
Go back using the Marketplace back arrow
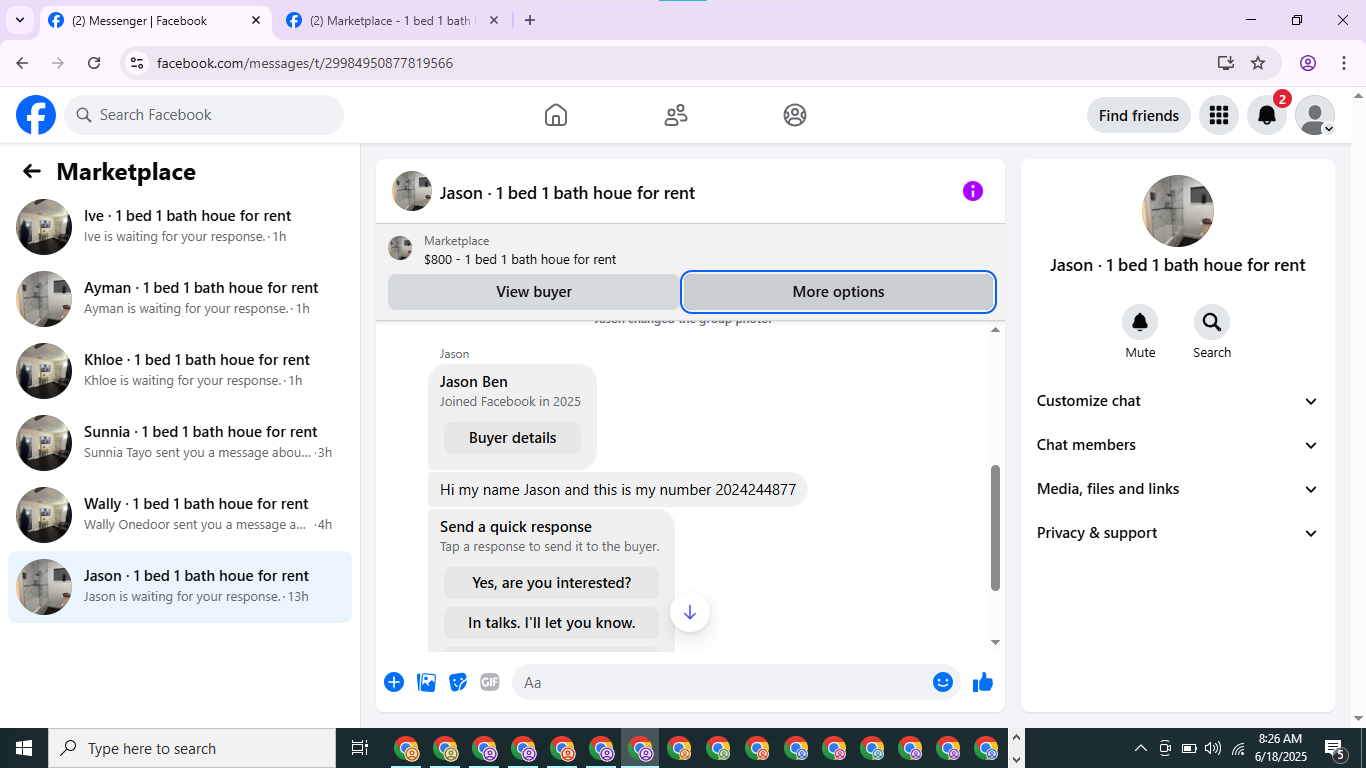coord(32,171)
